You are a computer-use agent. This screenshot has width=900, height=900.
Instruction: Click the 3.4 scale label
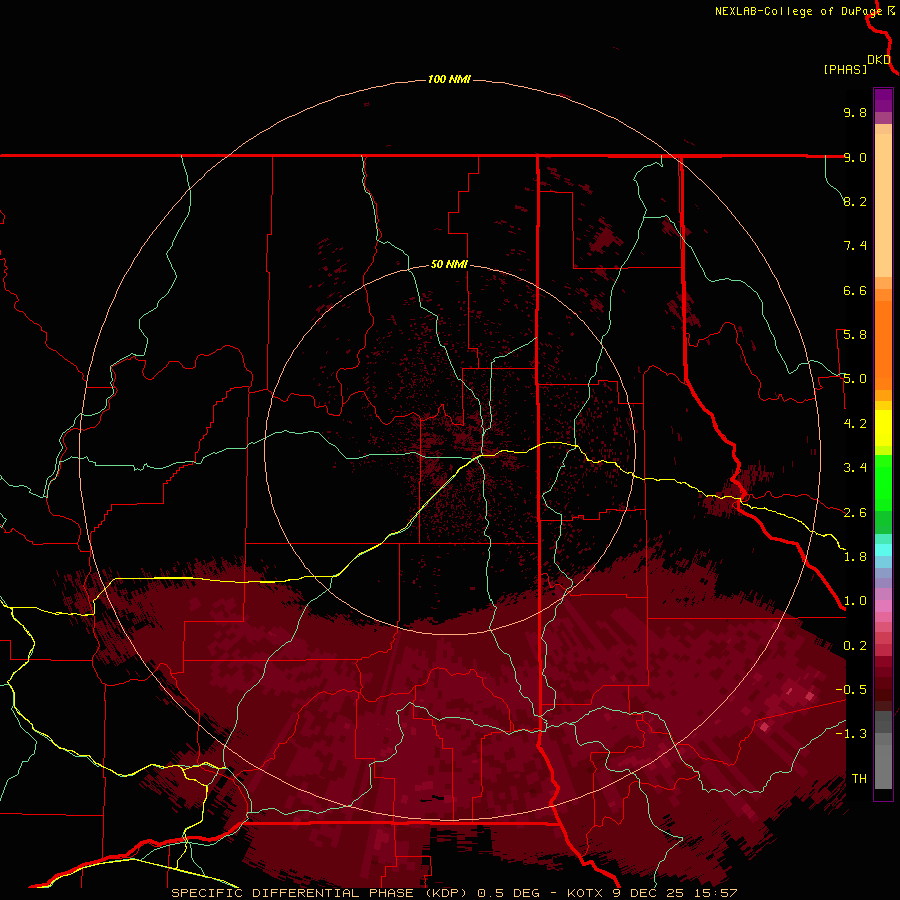click(855, 468)
